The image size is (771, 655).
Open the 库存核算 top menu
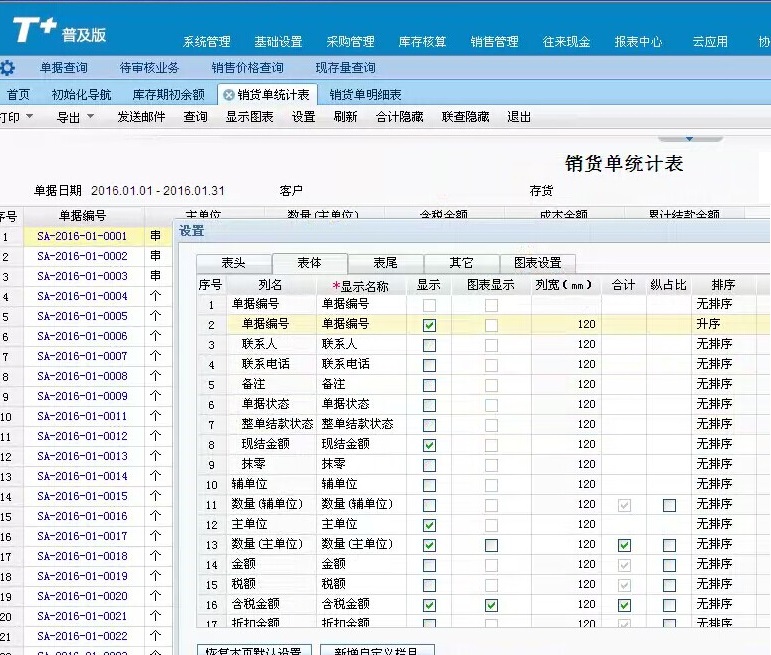[x=422, y=42]
